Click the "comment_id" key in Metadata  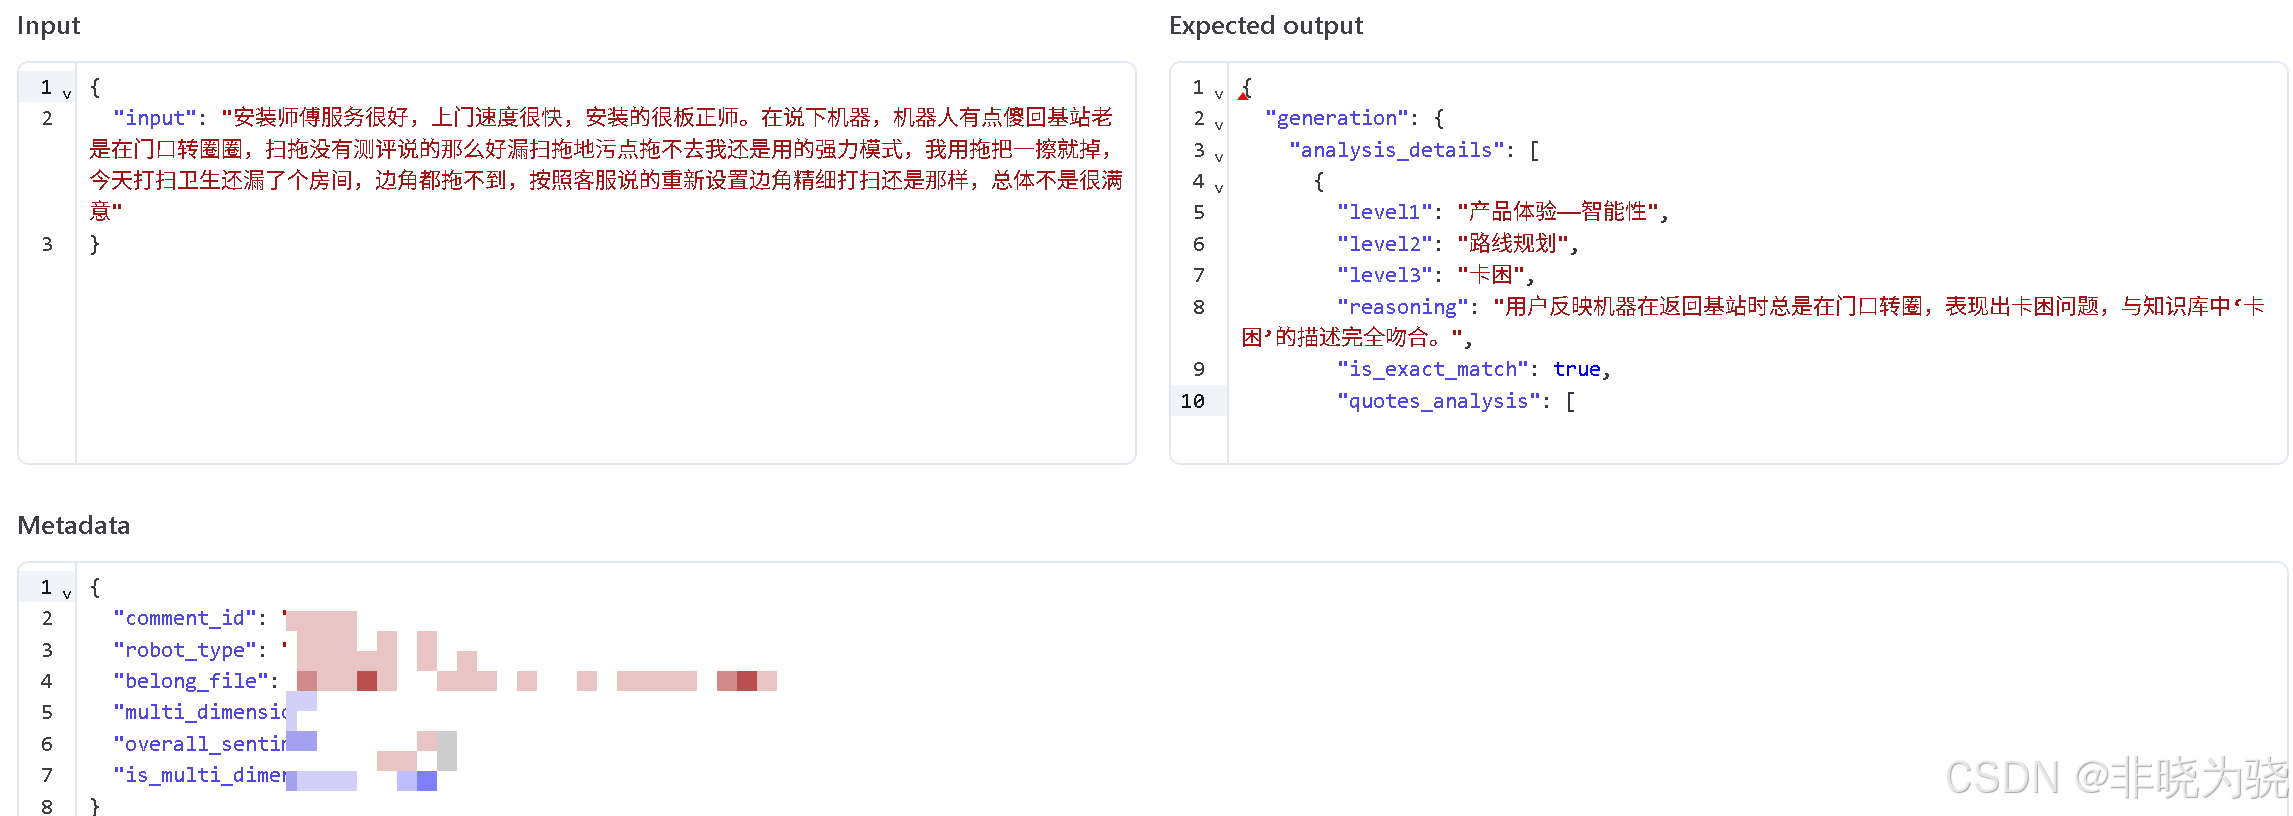(x=185, y=618)
